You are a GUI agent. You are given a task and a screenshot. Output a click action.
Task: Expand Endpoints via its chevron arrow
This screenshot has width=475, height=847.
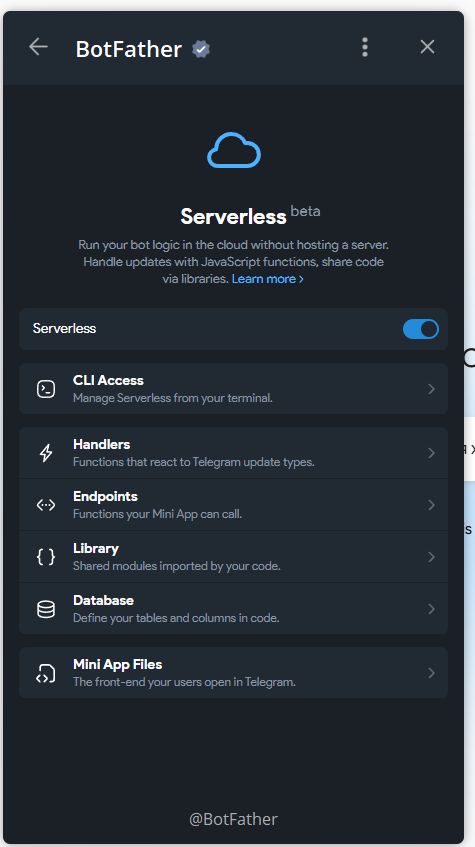click(431, 505)
